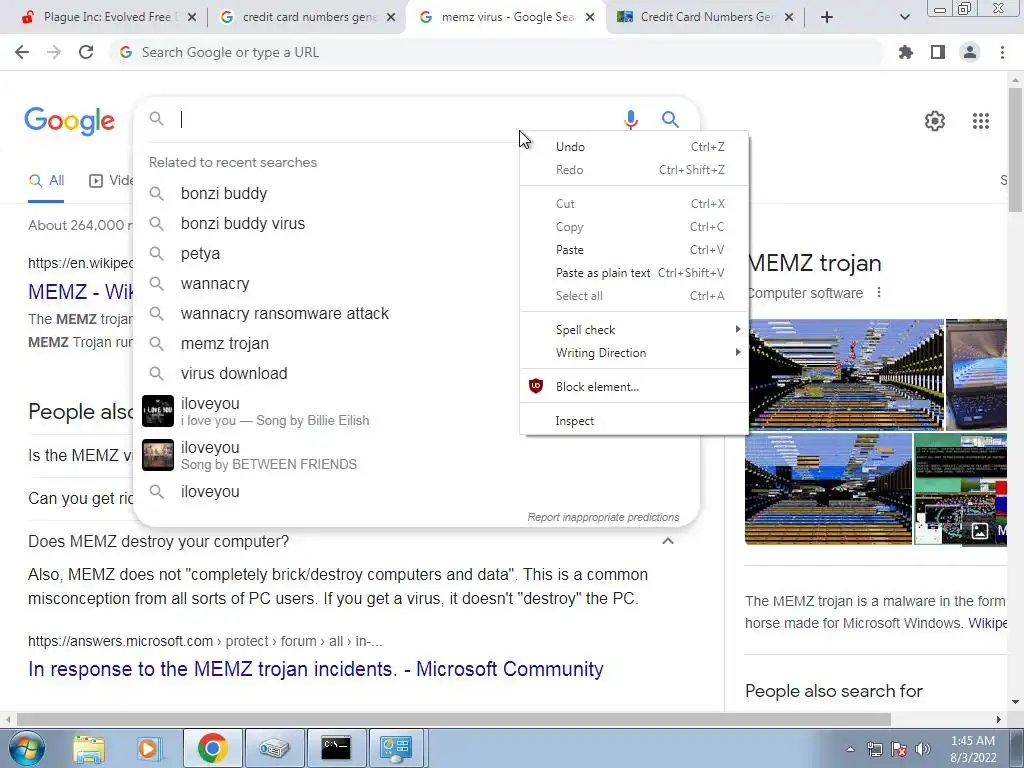Click the browser forward arrow
The width and height of the screenshot is (1024, 768).
click(54, 52)
